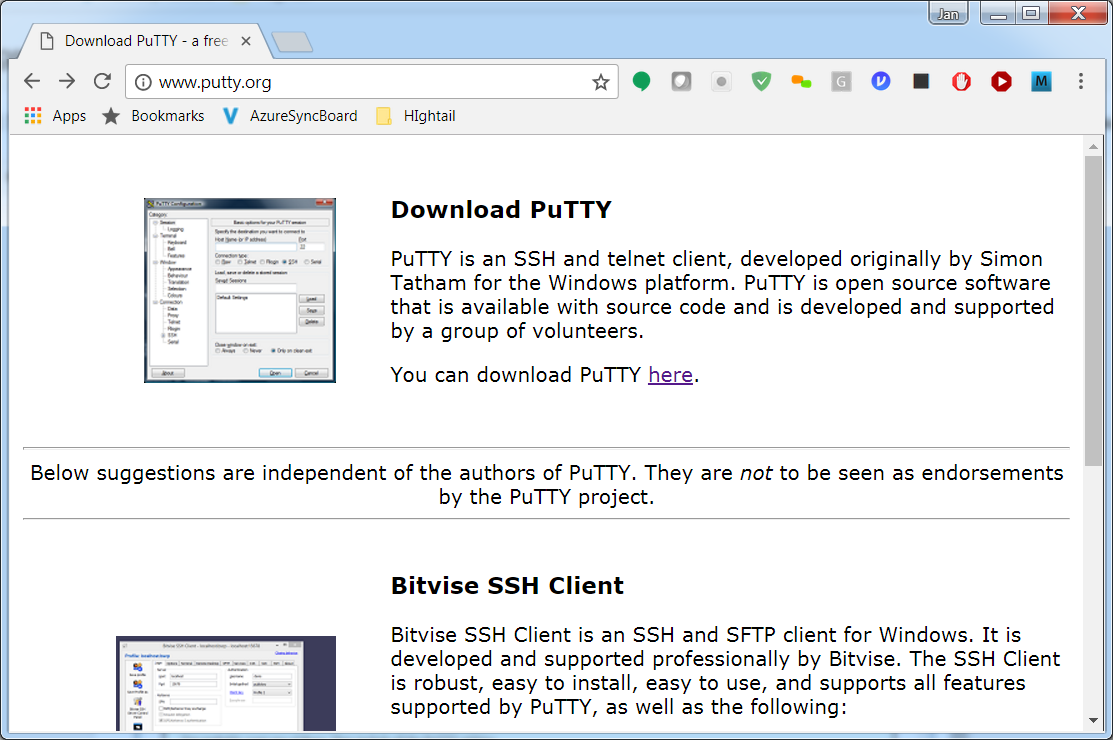Reload the putty.org page
Viewport: 1113px width, 740px height.
point(102,82)
